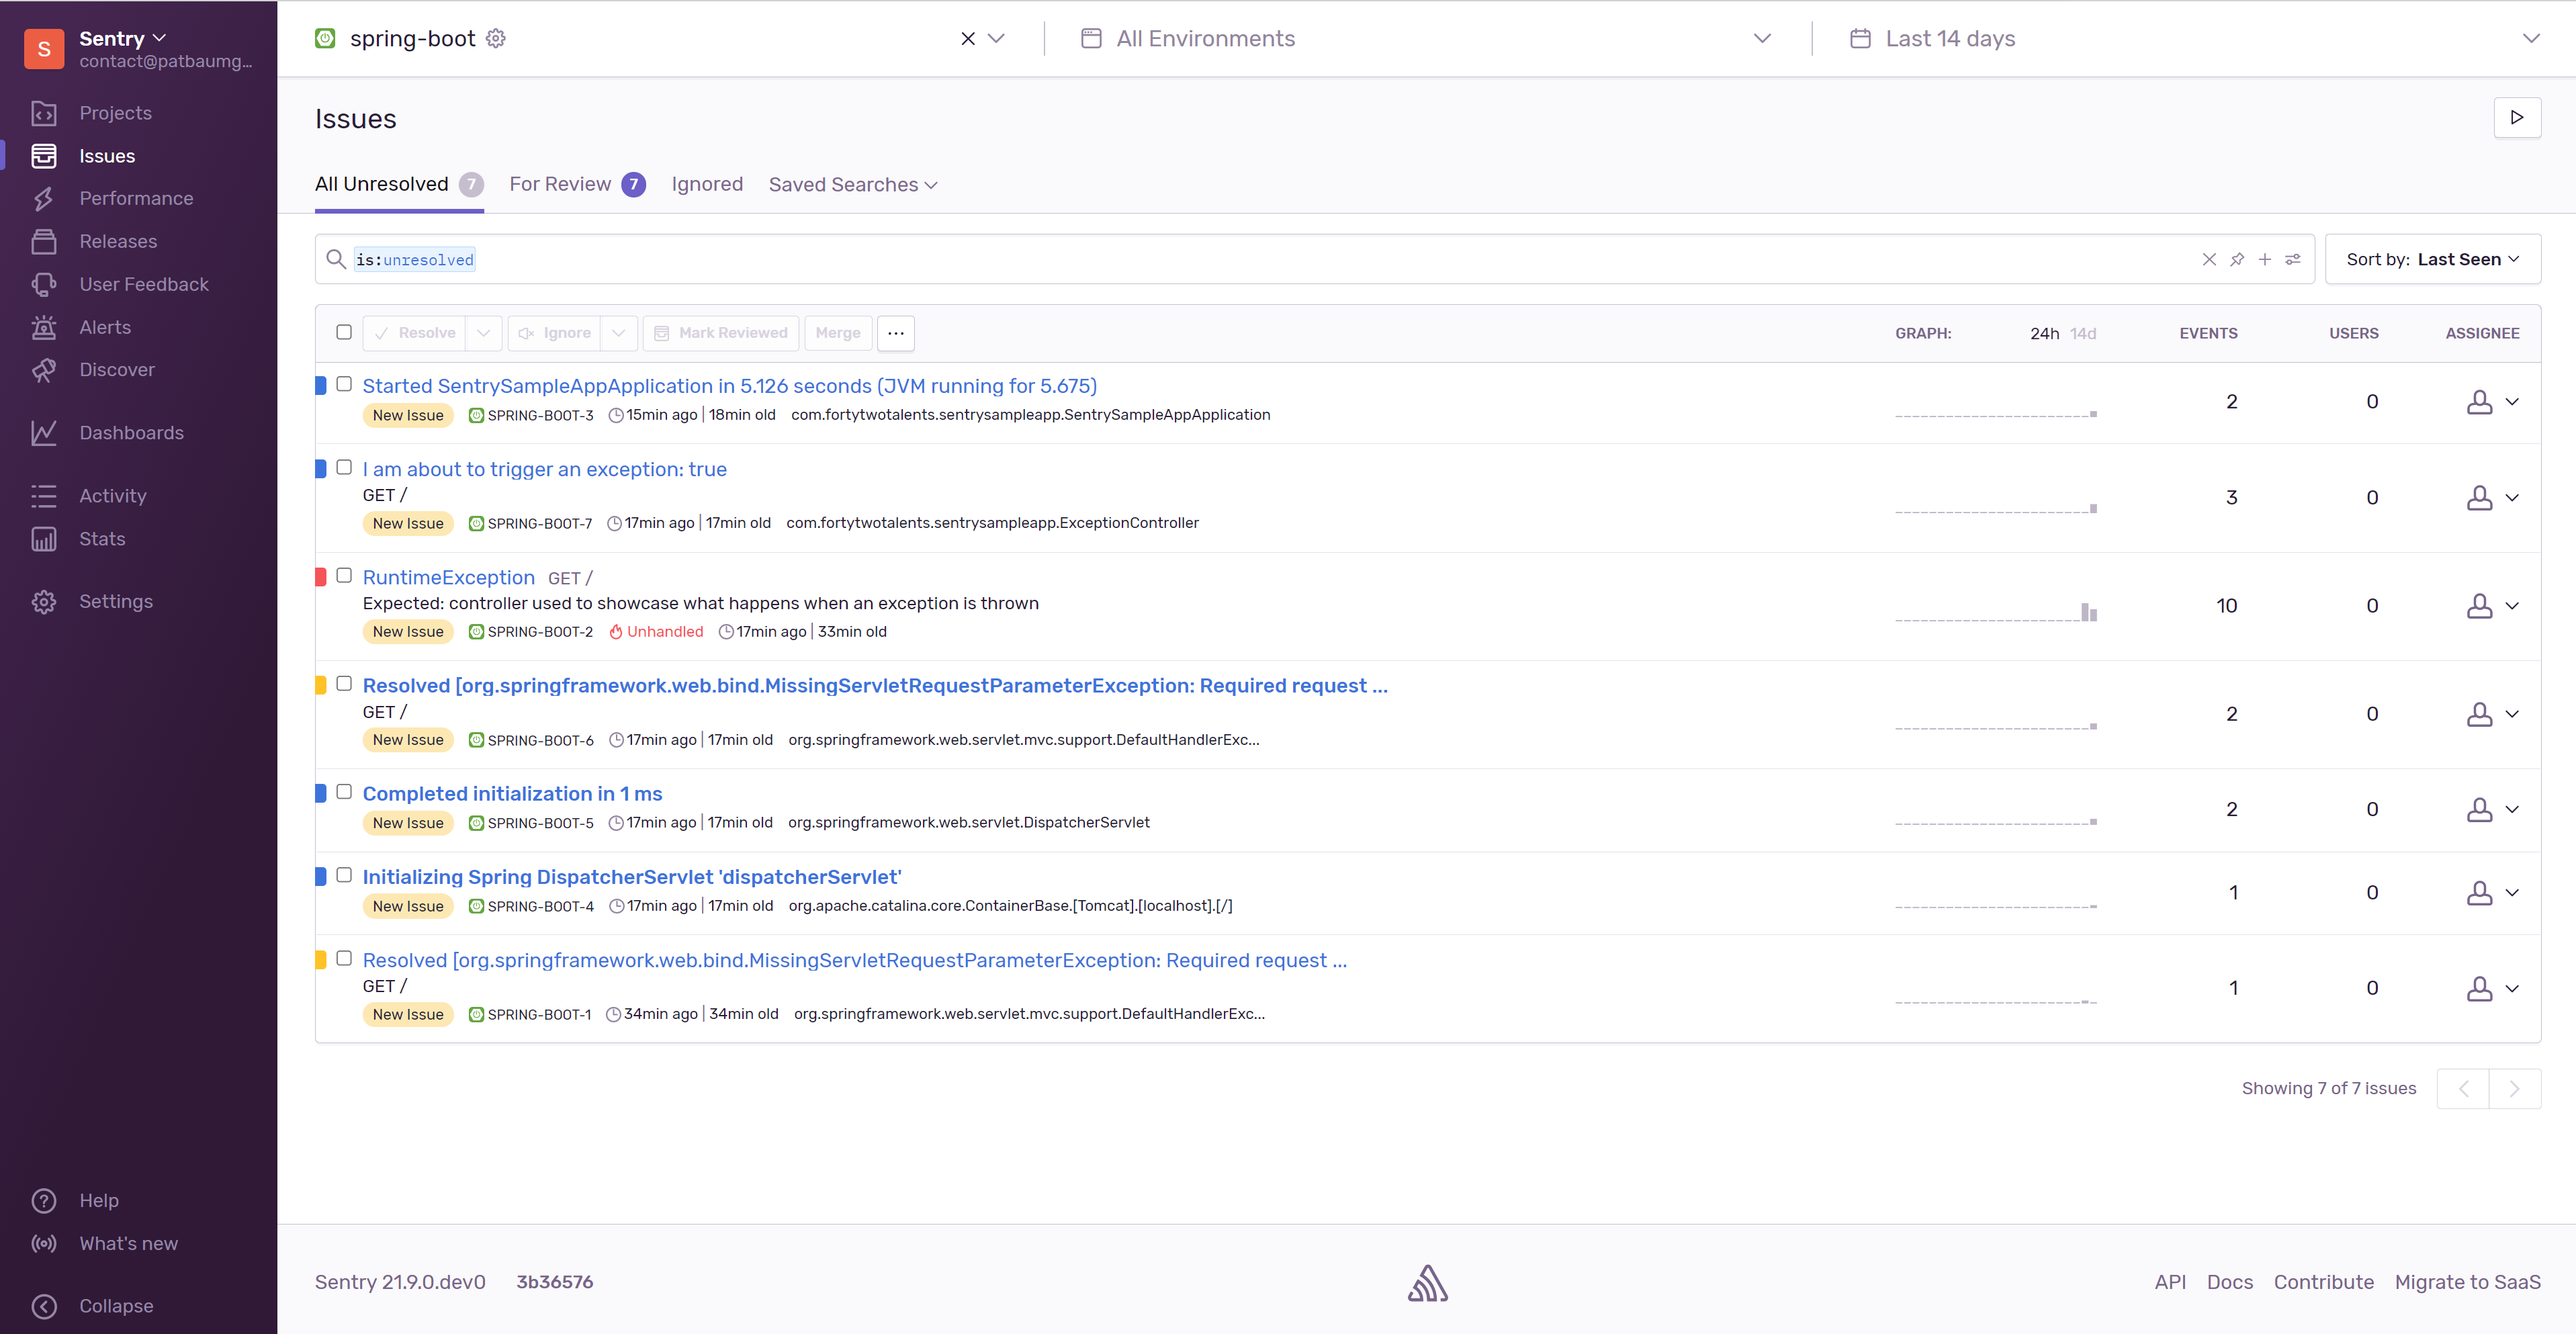Open spring-boot project settings gear icon

click(496, 38)
